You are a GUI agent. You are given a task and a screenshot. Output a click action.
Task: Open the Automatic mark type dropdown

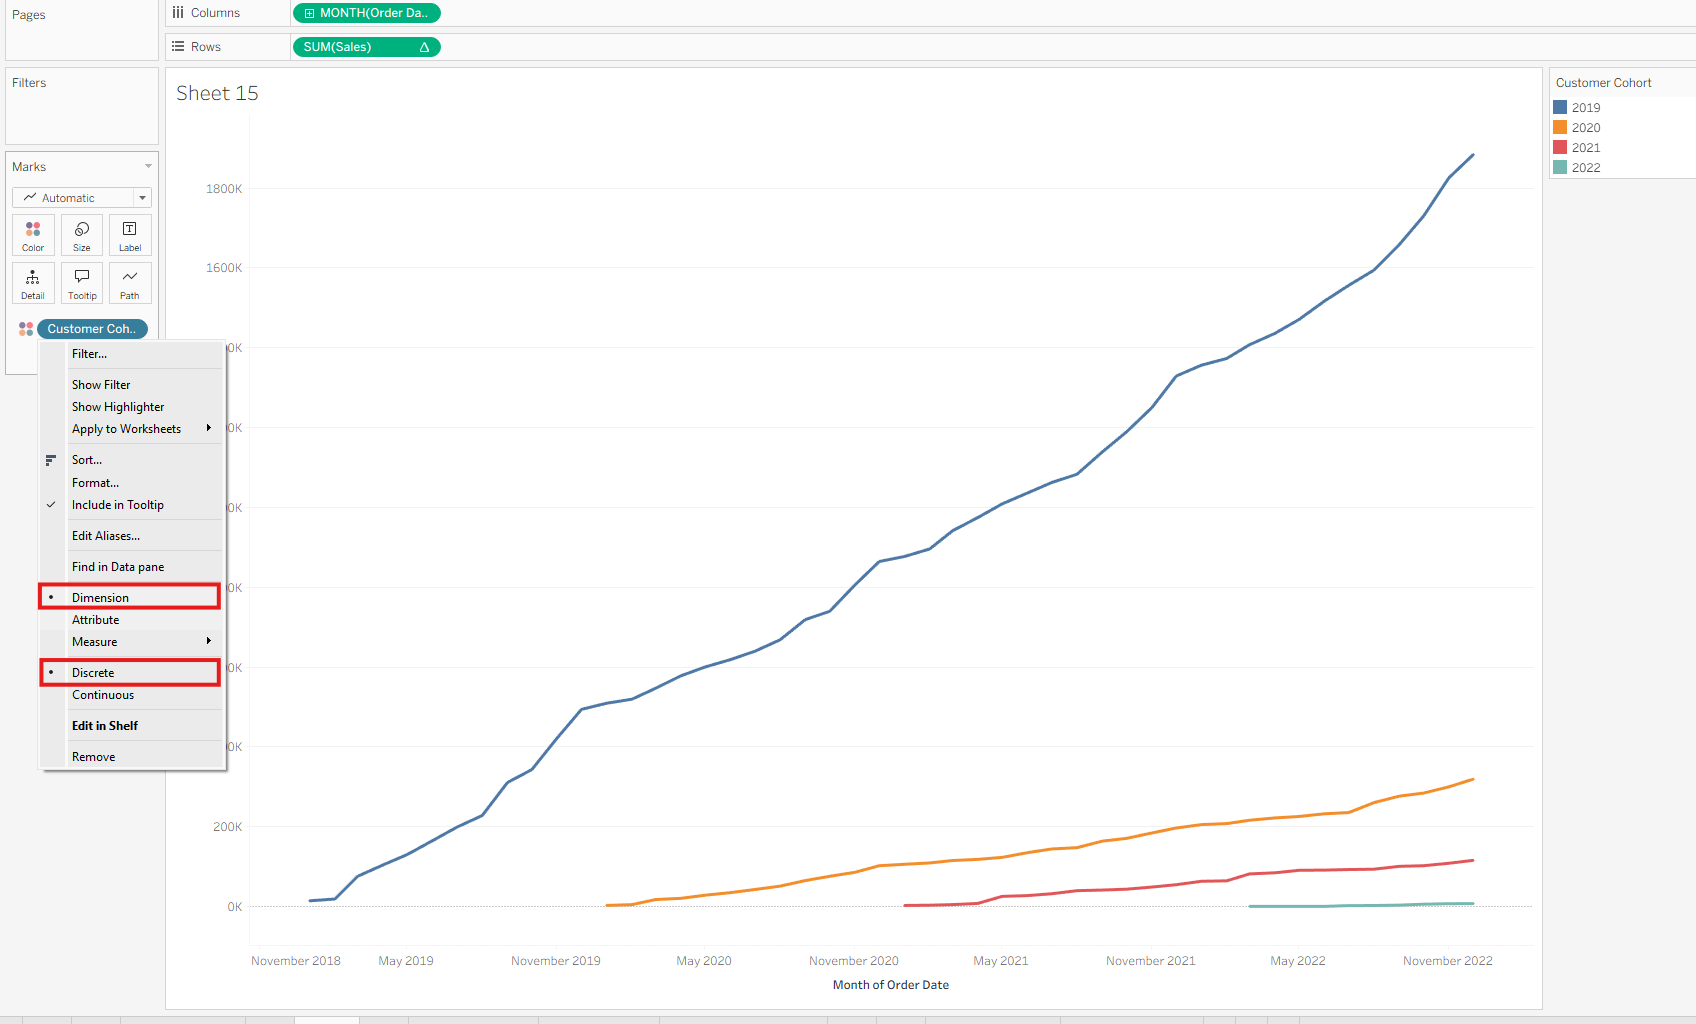[x=82, y=198]
